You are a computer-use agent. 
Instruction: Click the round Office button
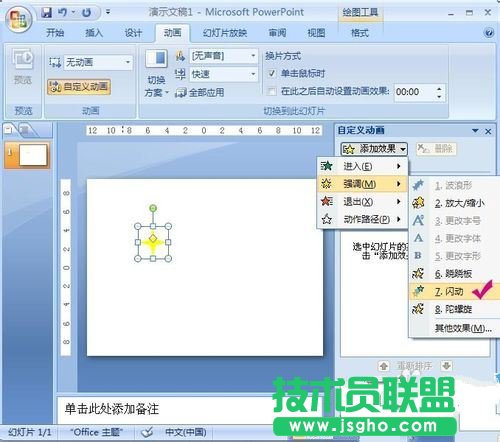click(x=19, y=19)
